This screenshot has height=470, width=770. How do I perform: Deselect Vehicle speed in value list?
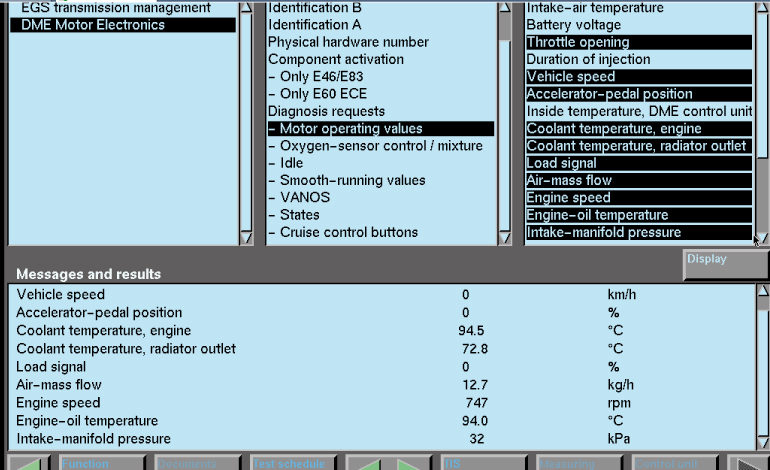point(639,77)
